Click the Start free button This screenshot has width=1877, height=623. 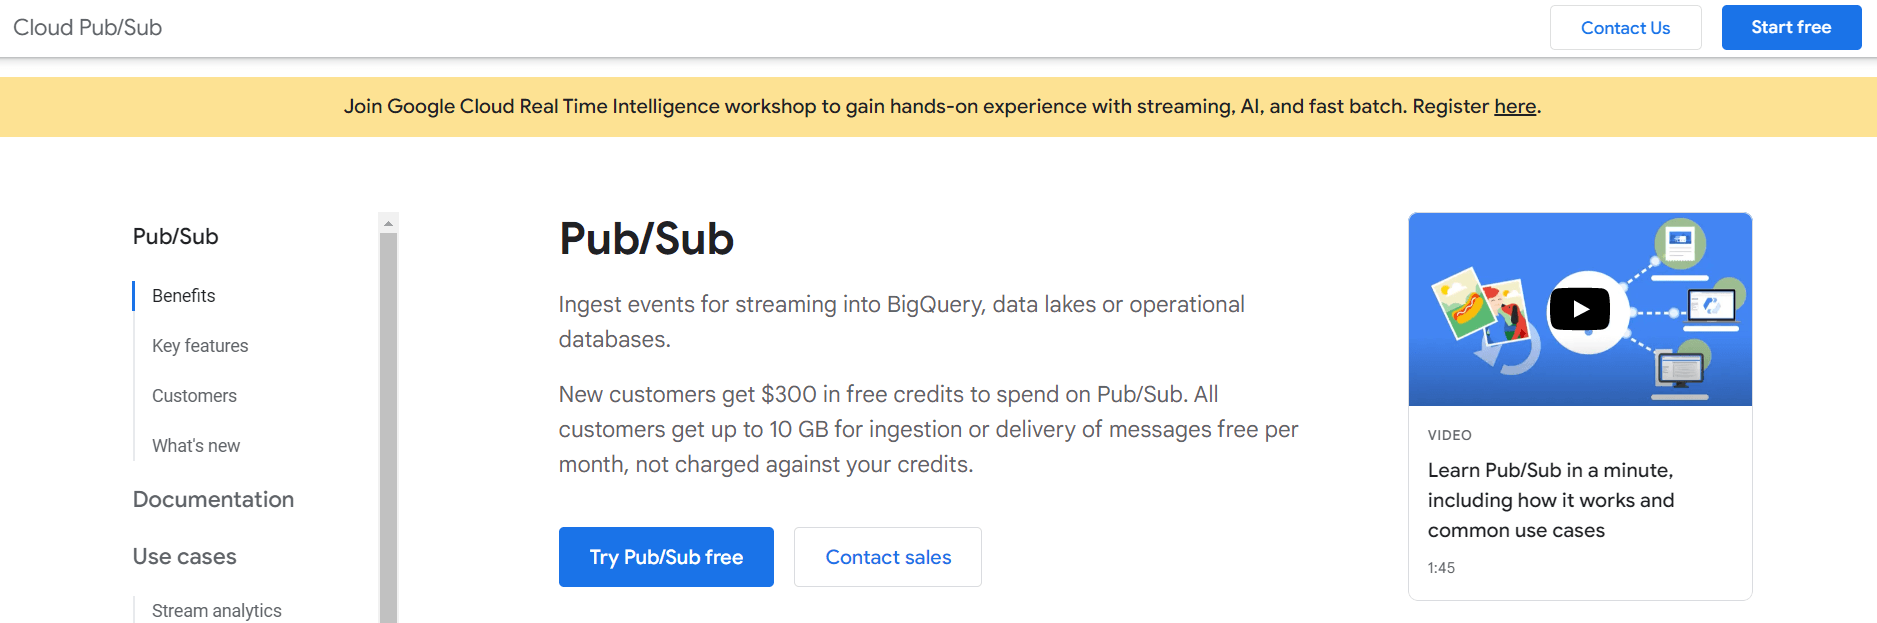pyautogui.click(x=1790, y=27)
